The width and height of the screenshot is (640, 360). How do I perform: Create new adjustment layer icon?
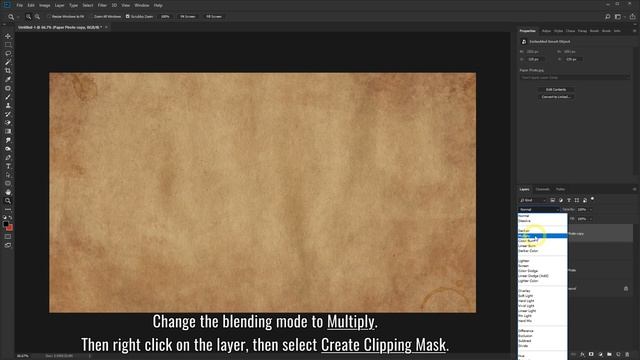coord(600,354)
